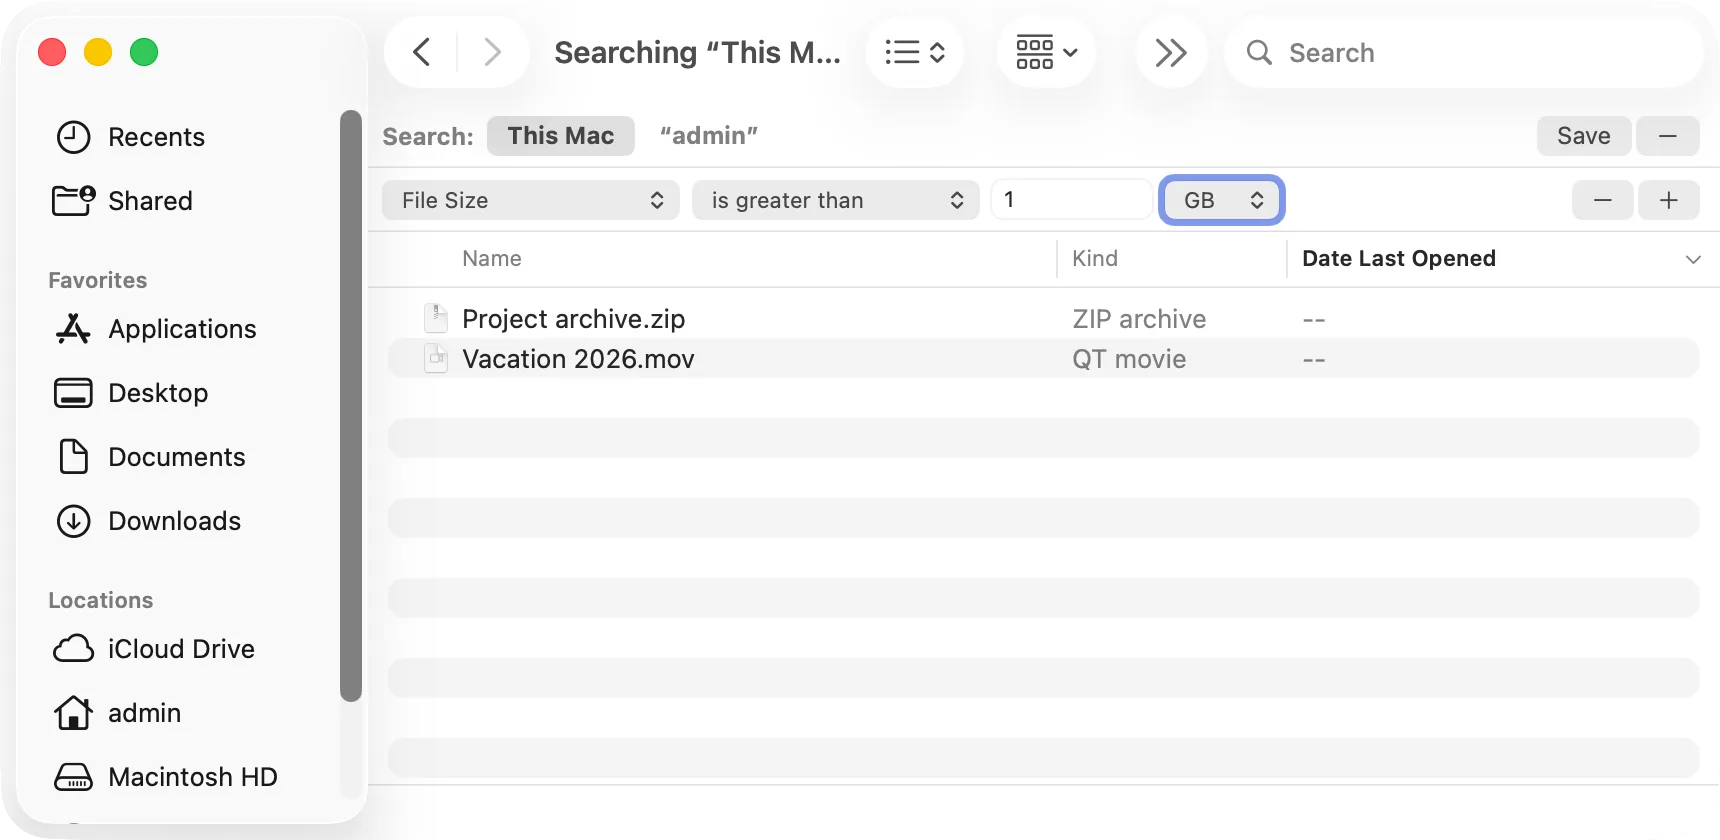Viewport: 1720px width, 840px height.
Task: Open Documents from the sidebar
Action: coord(176,457)
